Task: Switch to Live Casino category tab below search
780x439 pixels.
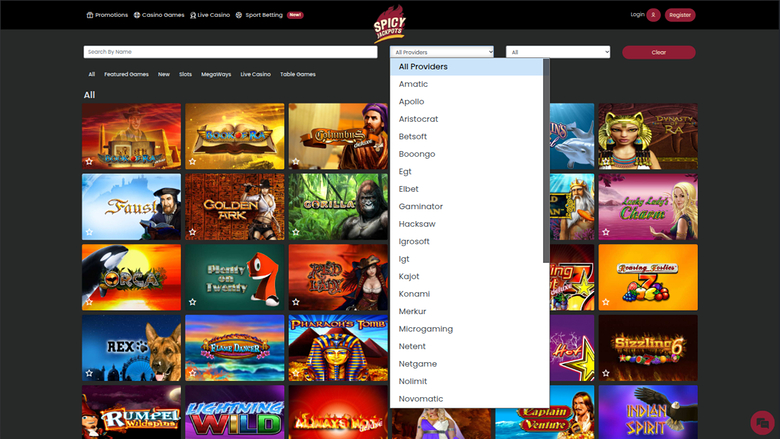Action: click(x=255, y=74)
